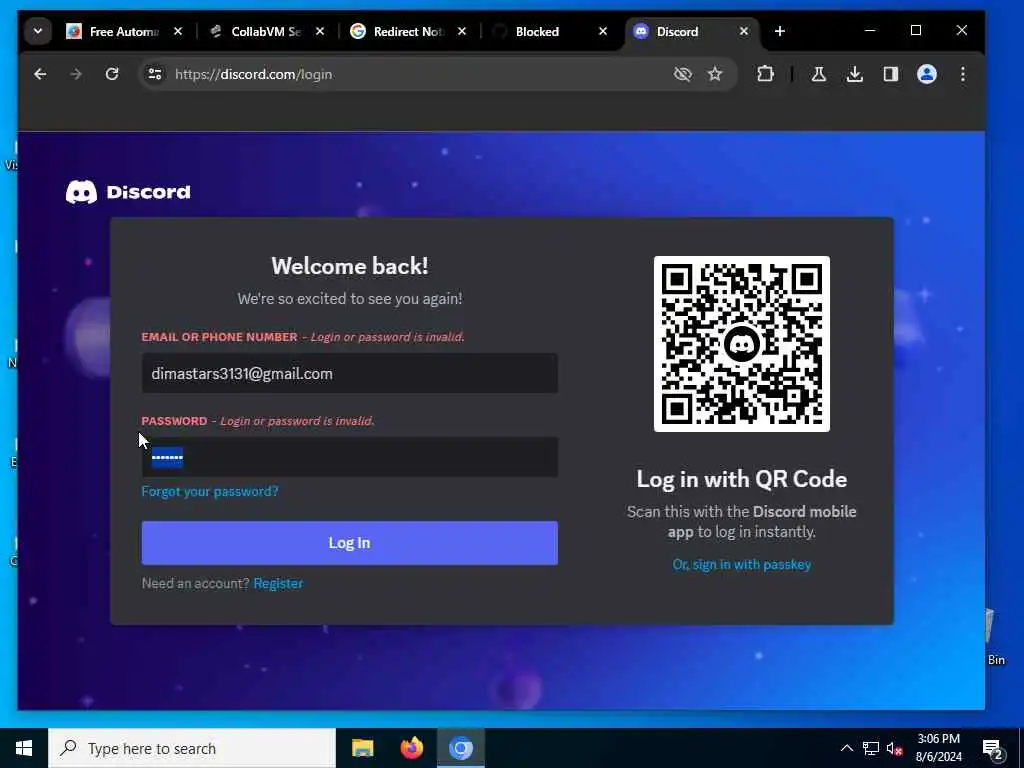Close the CollabVM tab
The width and height of the screenshot is (1024, 768).
(319, 31)
